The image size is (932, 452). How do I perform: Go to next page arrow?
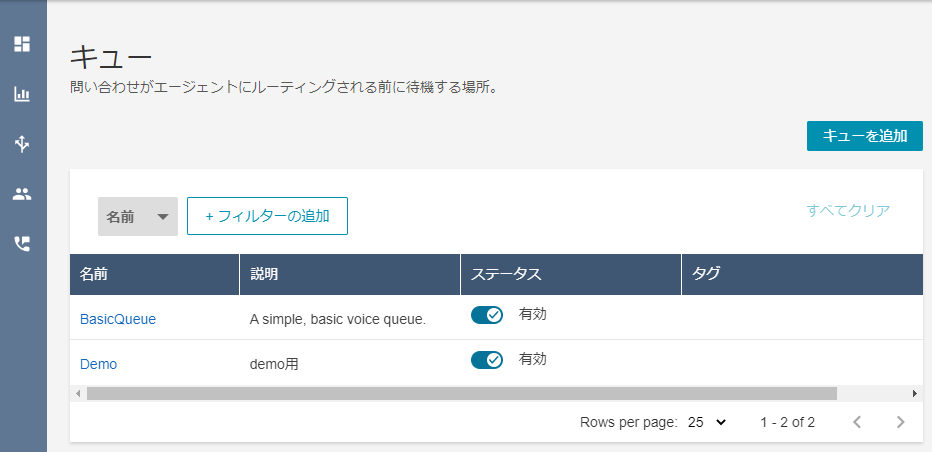pyautogui.click(x=900, y=422)
